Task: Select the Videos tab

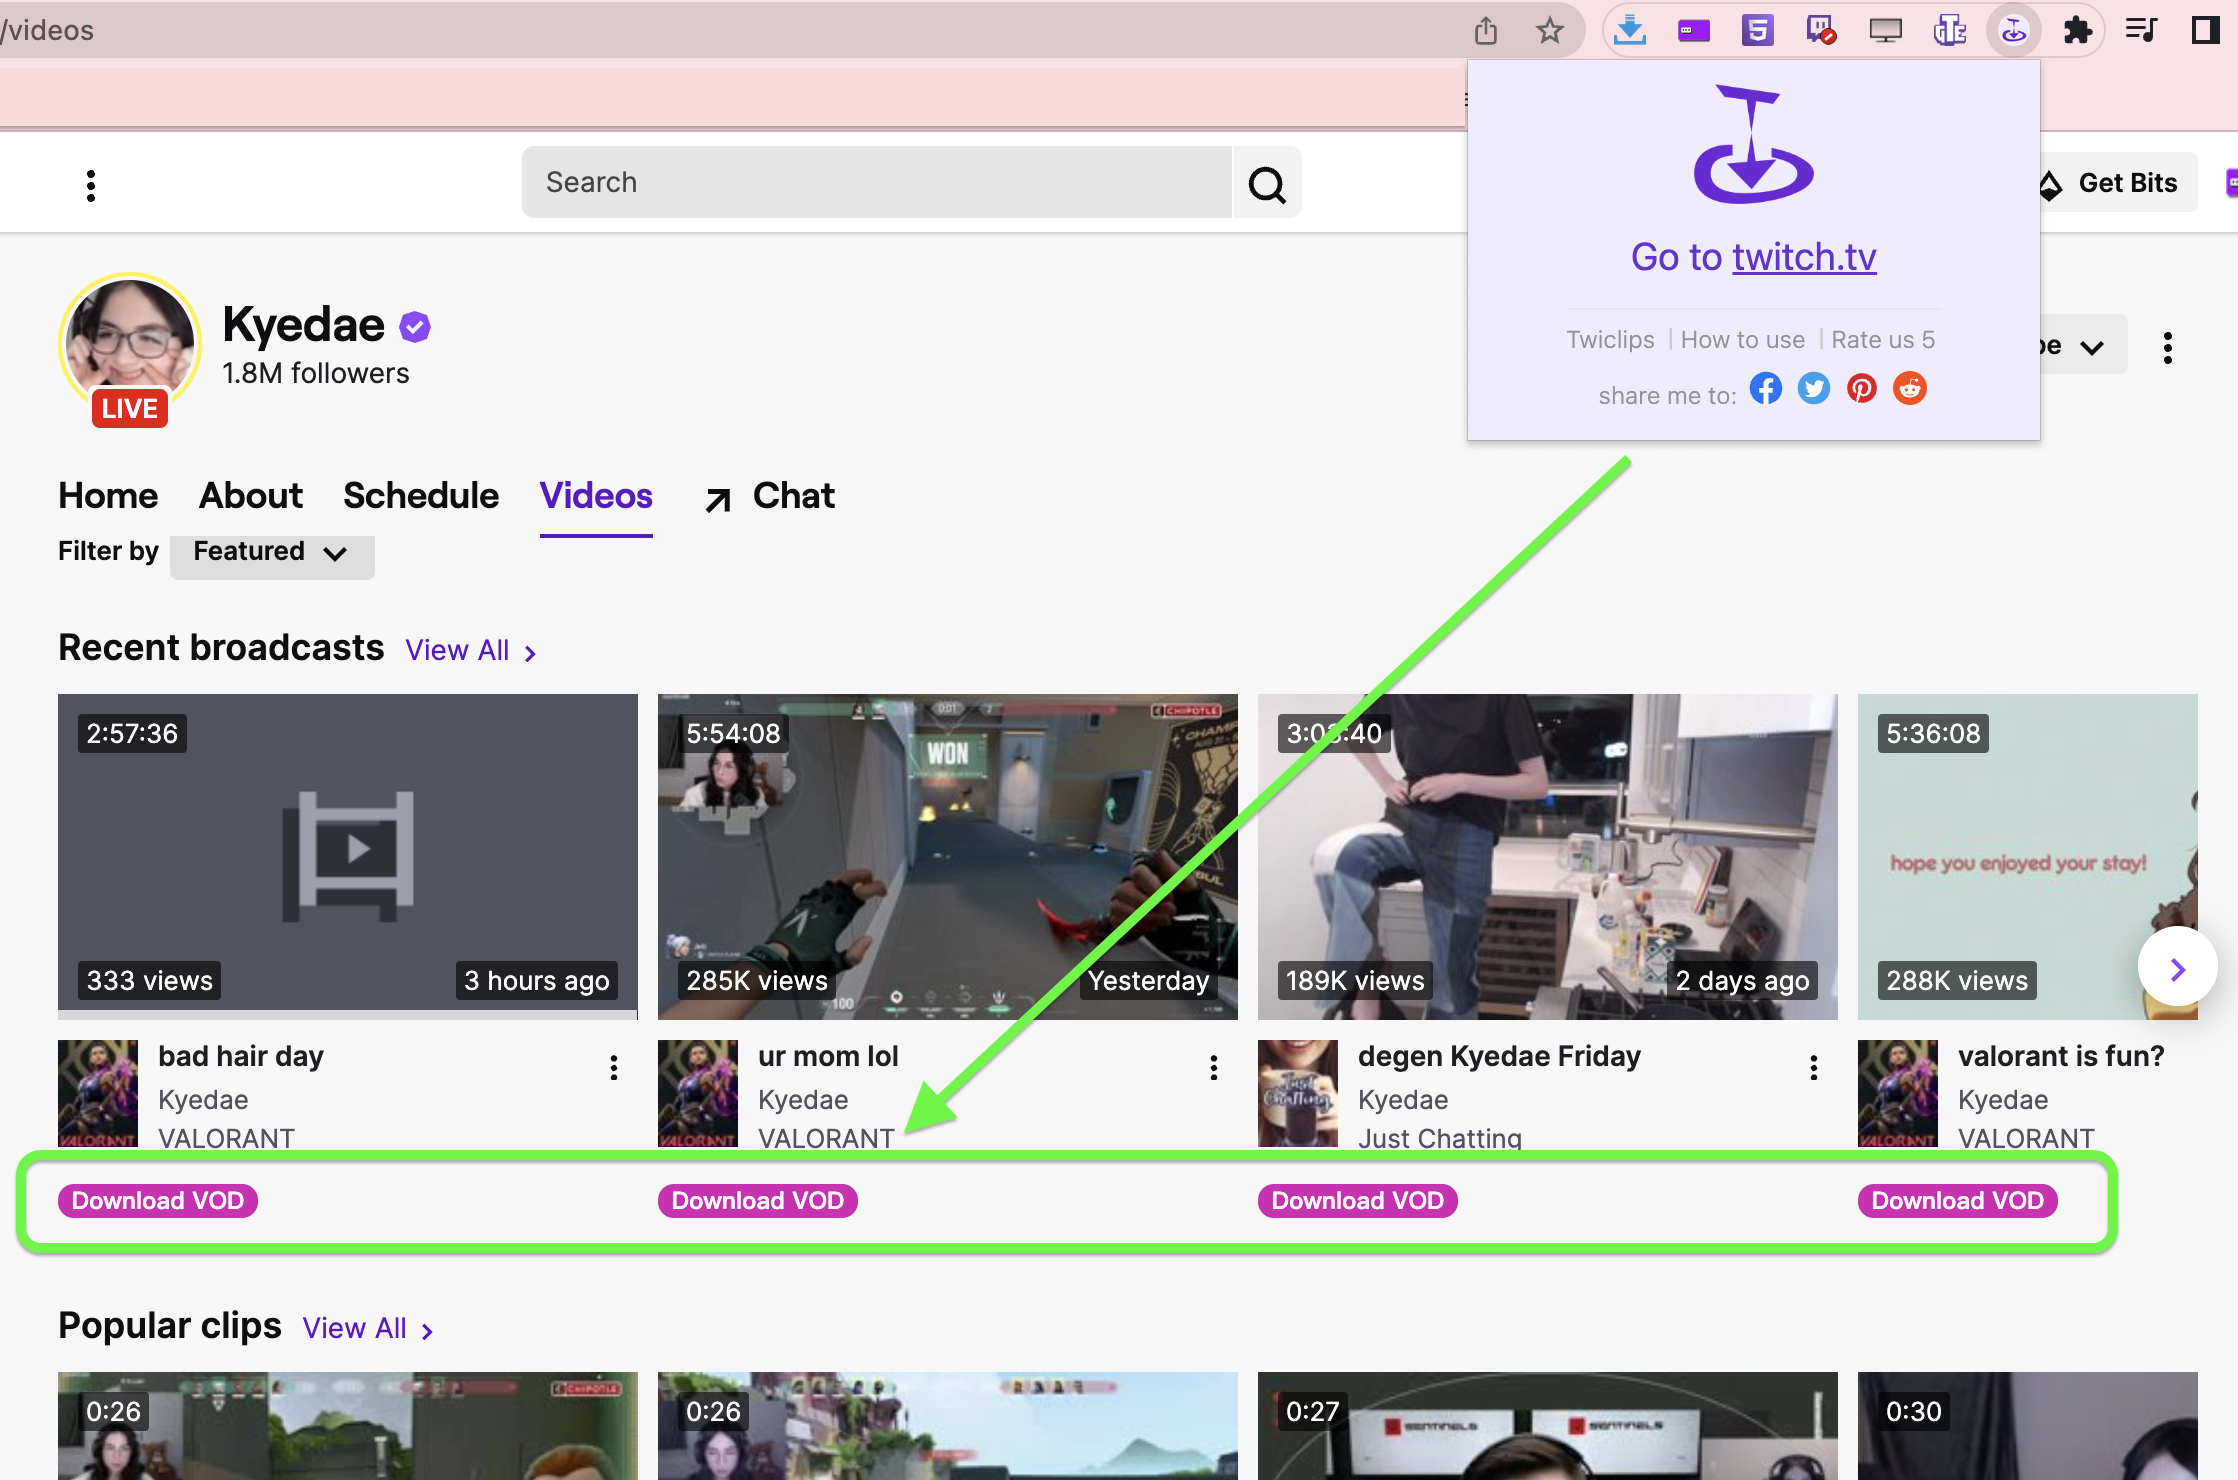Action: 596,496
